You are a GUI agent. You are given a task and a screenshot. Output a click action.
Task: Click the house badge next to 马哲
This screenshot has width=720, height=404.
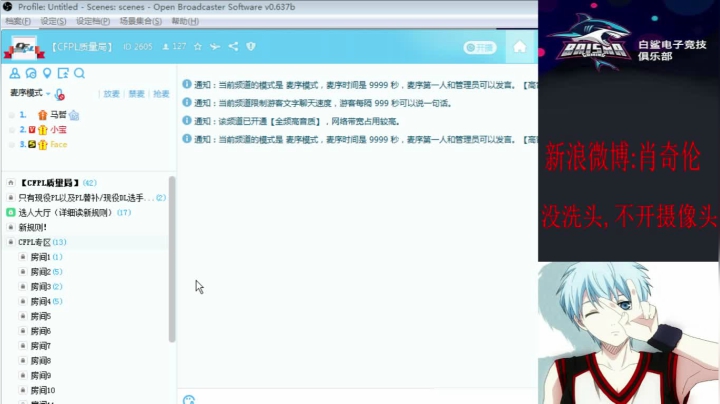(74, 115)
